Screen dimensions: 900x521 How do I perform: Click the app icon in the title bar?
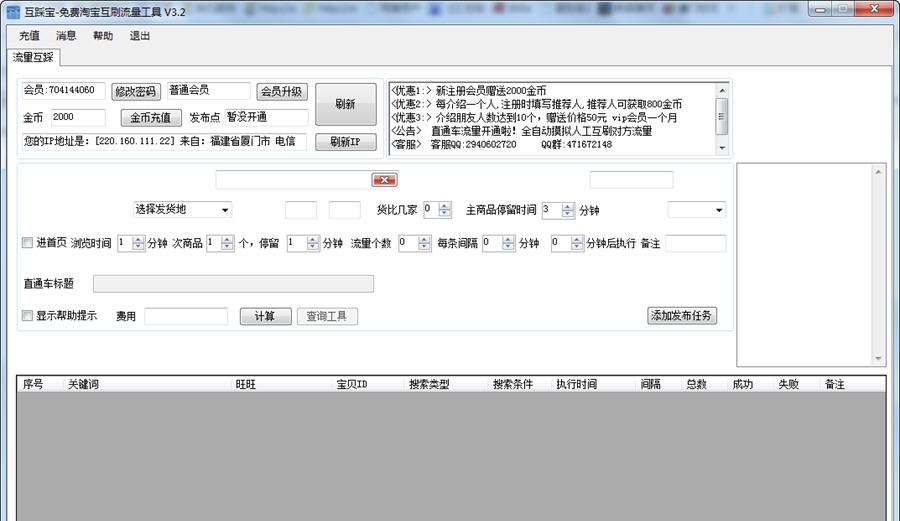point(13,12)
